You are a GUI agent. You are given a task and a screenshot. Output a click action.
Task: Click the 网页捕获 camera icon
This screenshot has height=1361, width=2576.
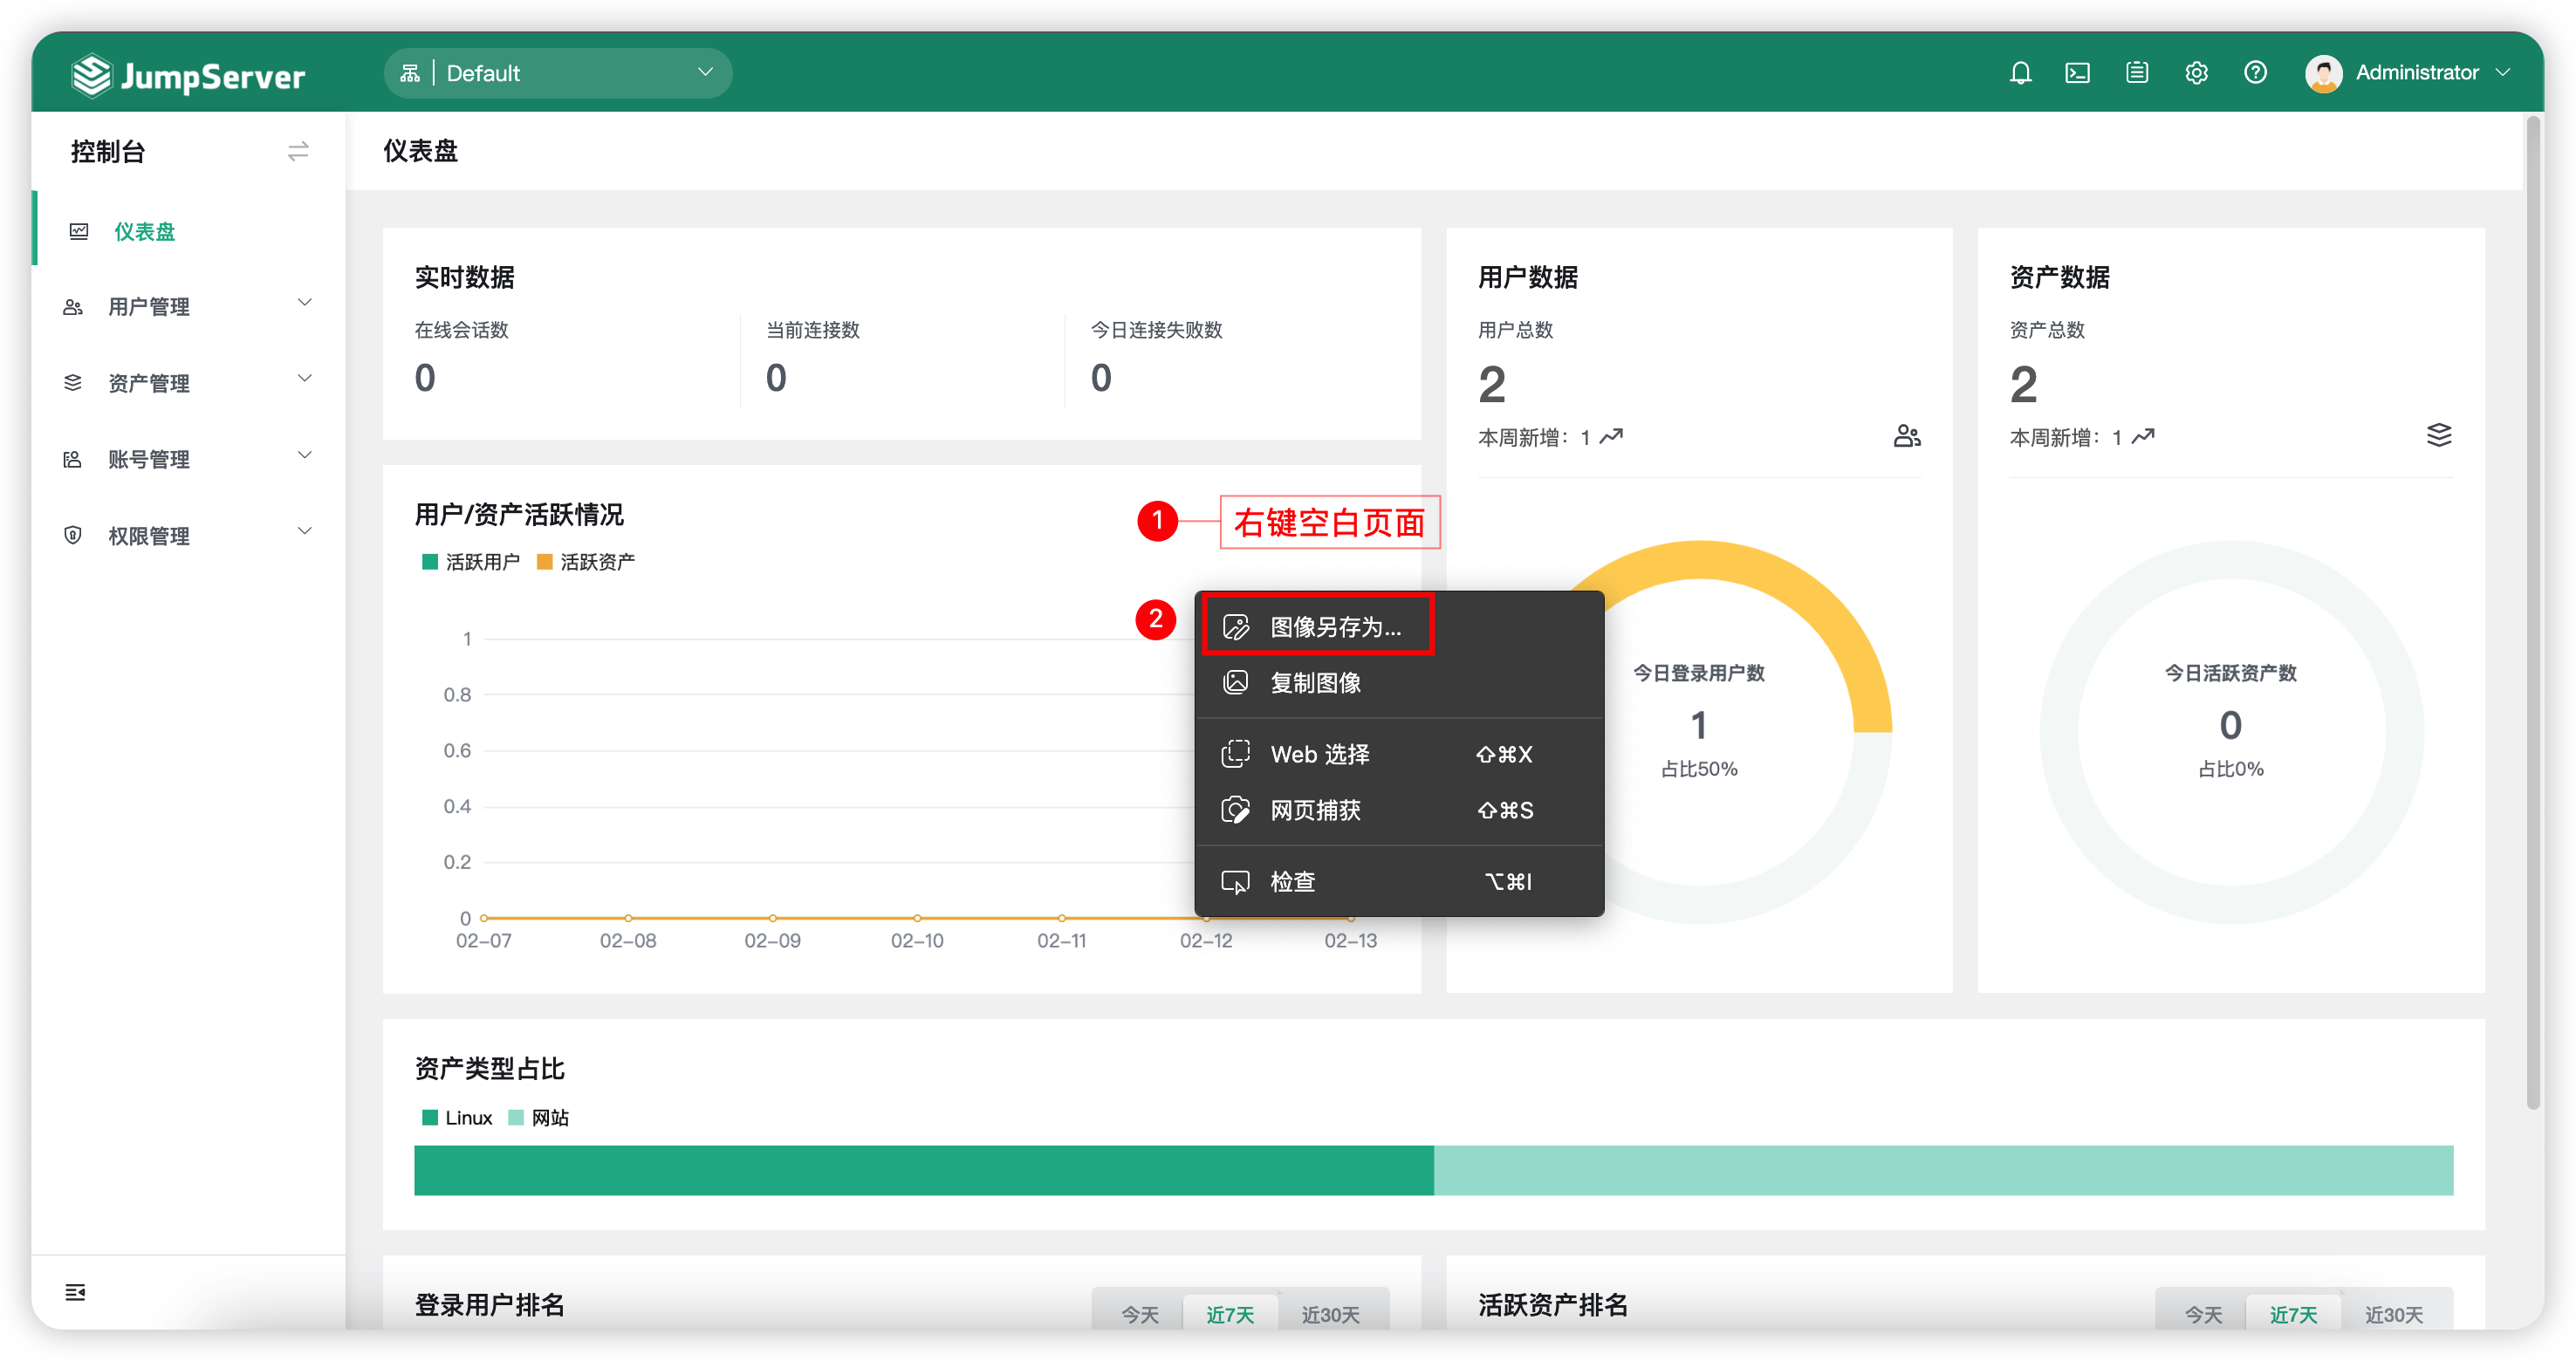click(x=1236, y=810)
